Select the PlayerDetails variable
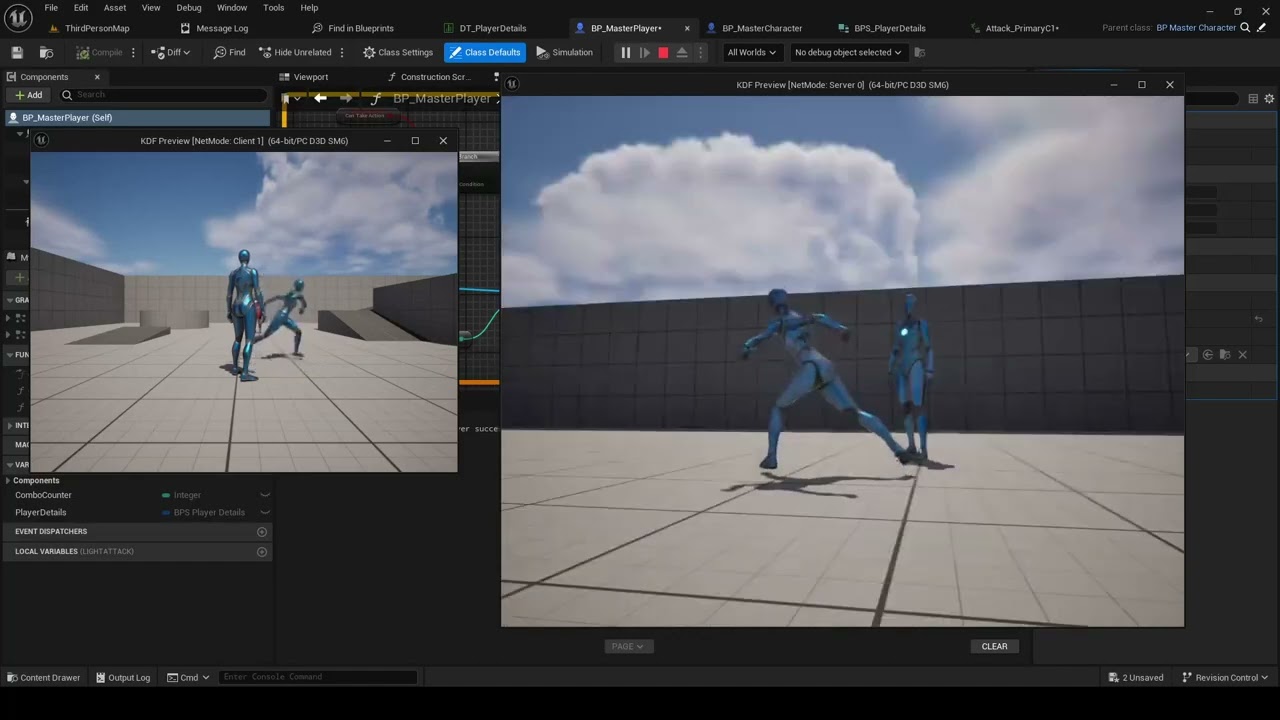 (x=41, y=512)
